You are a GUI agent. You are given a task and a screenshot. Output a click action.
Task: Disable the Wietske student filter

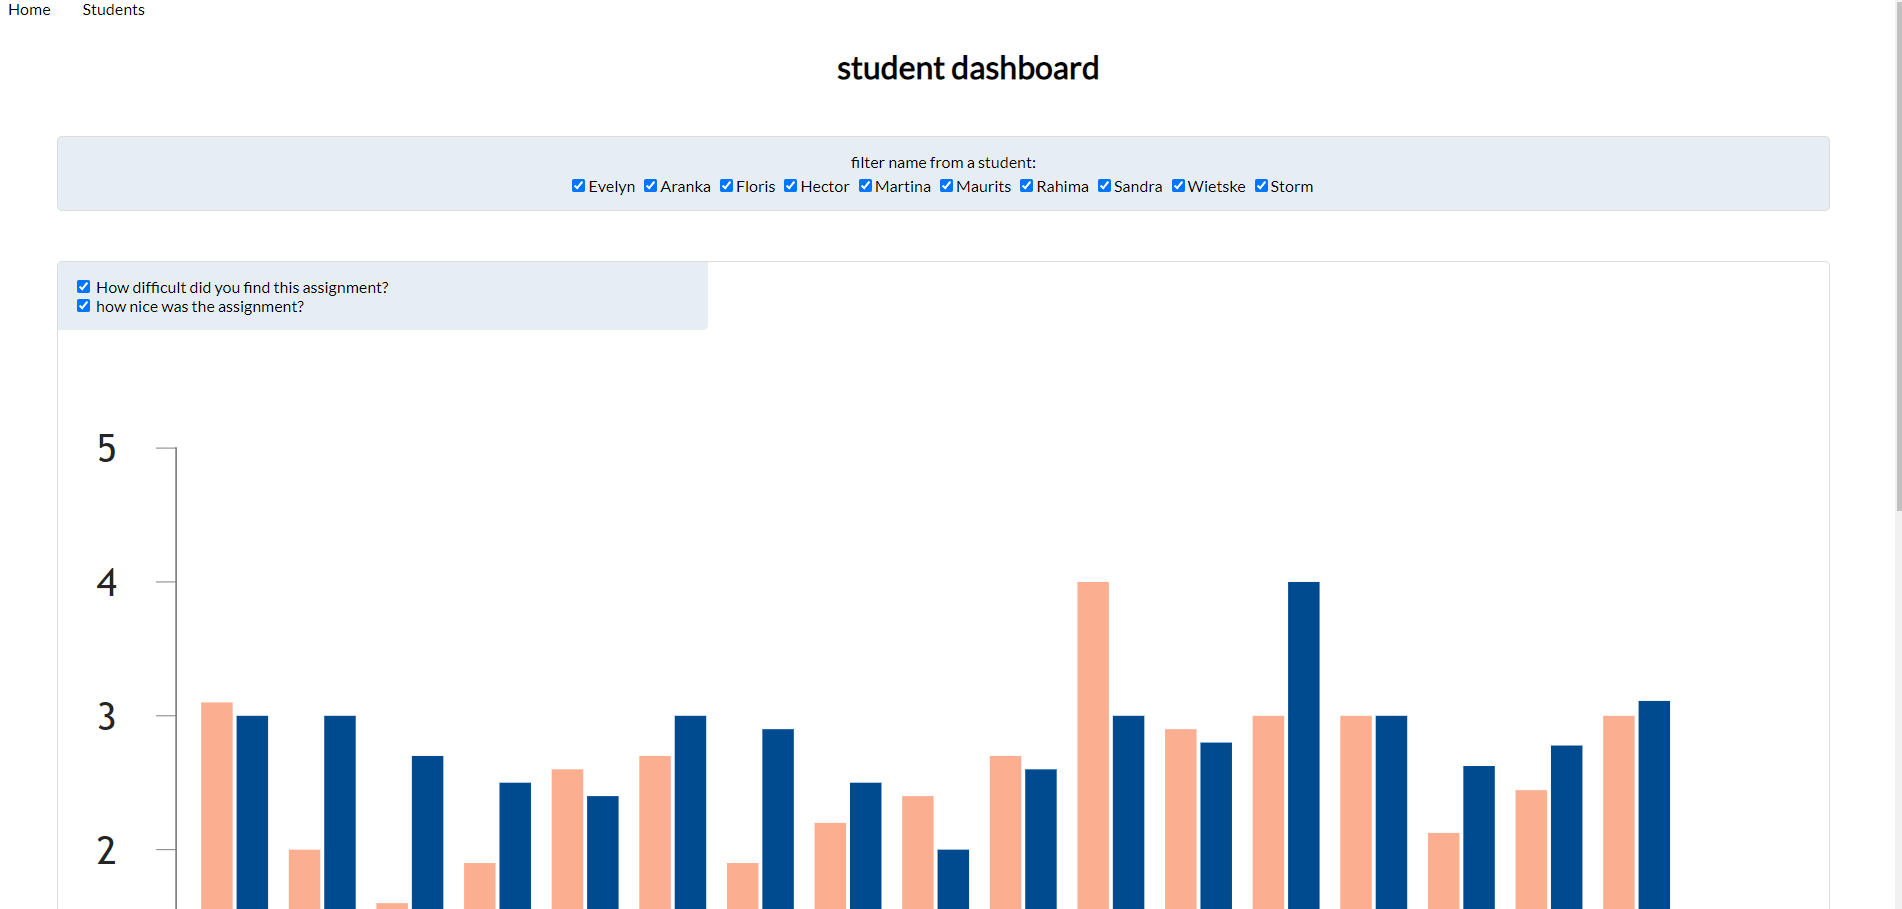pyautogui.click(x=1178, y=185)
